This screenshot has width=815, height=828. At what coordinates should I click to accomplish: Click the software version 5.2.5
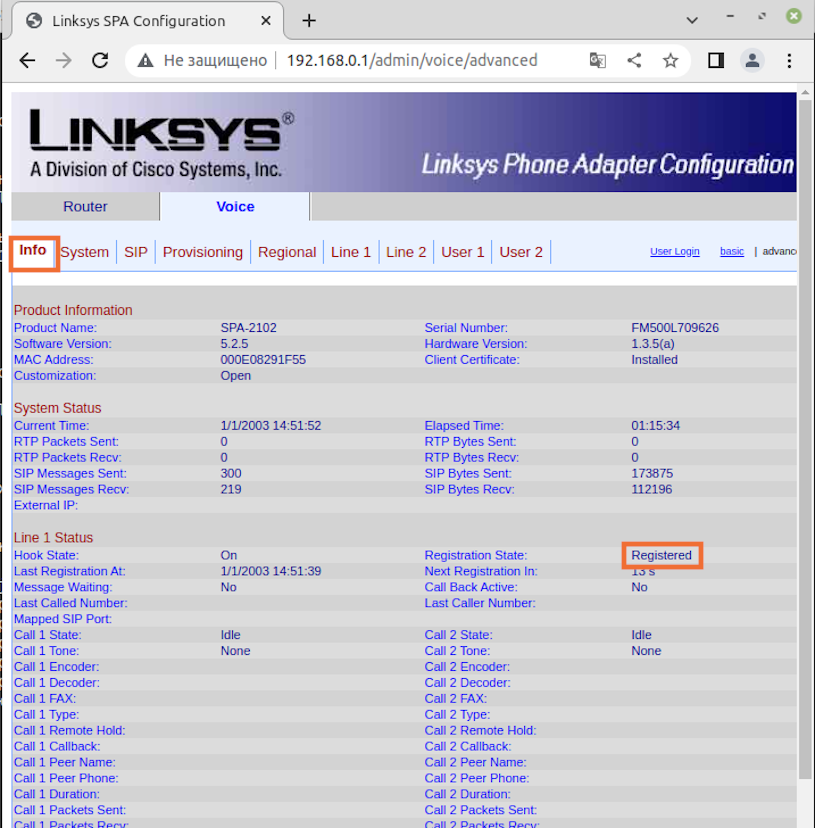click(234, 344)
